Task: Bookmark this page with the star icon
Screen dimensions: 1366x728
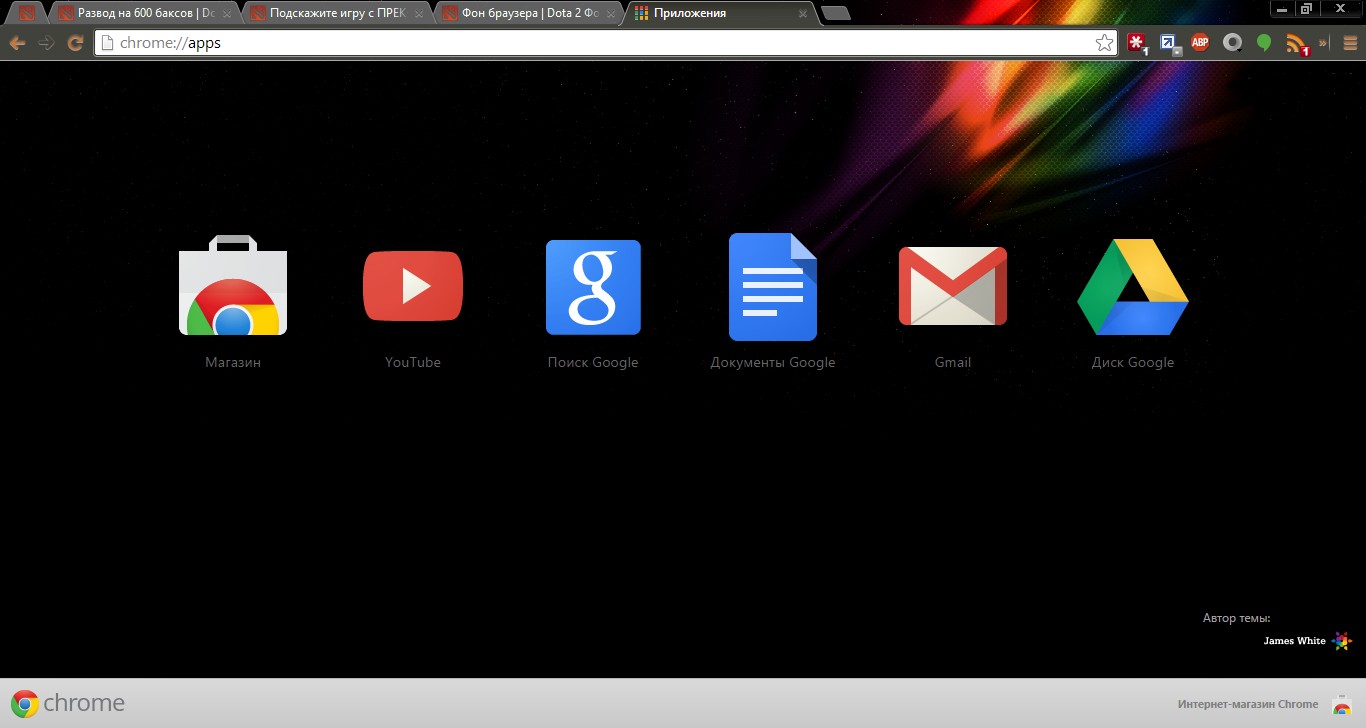Action: 1104,43
